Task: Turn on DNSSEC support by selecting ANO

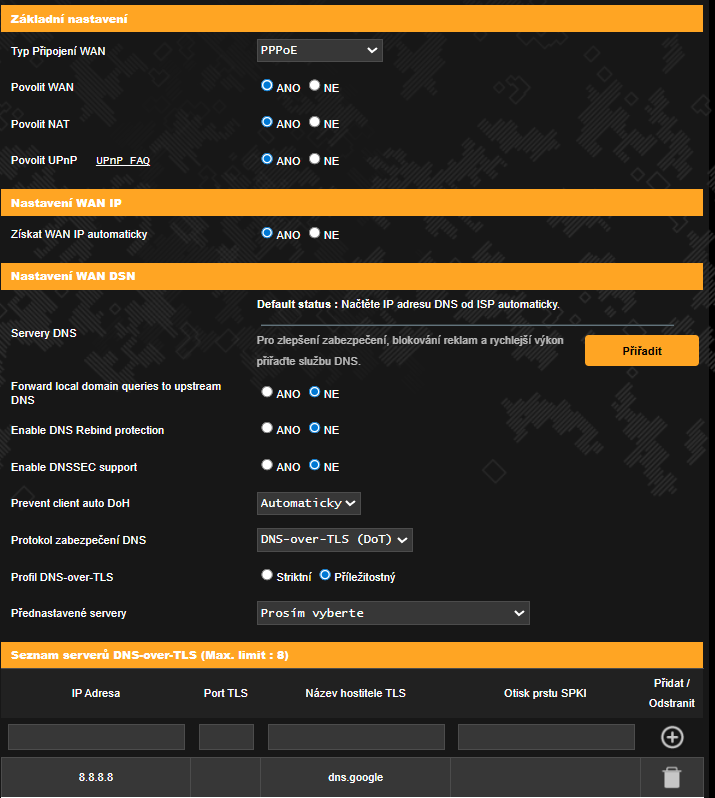Action: coord(267,465)
